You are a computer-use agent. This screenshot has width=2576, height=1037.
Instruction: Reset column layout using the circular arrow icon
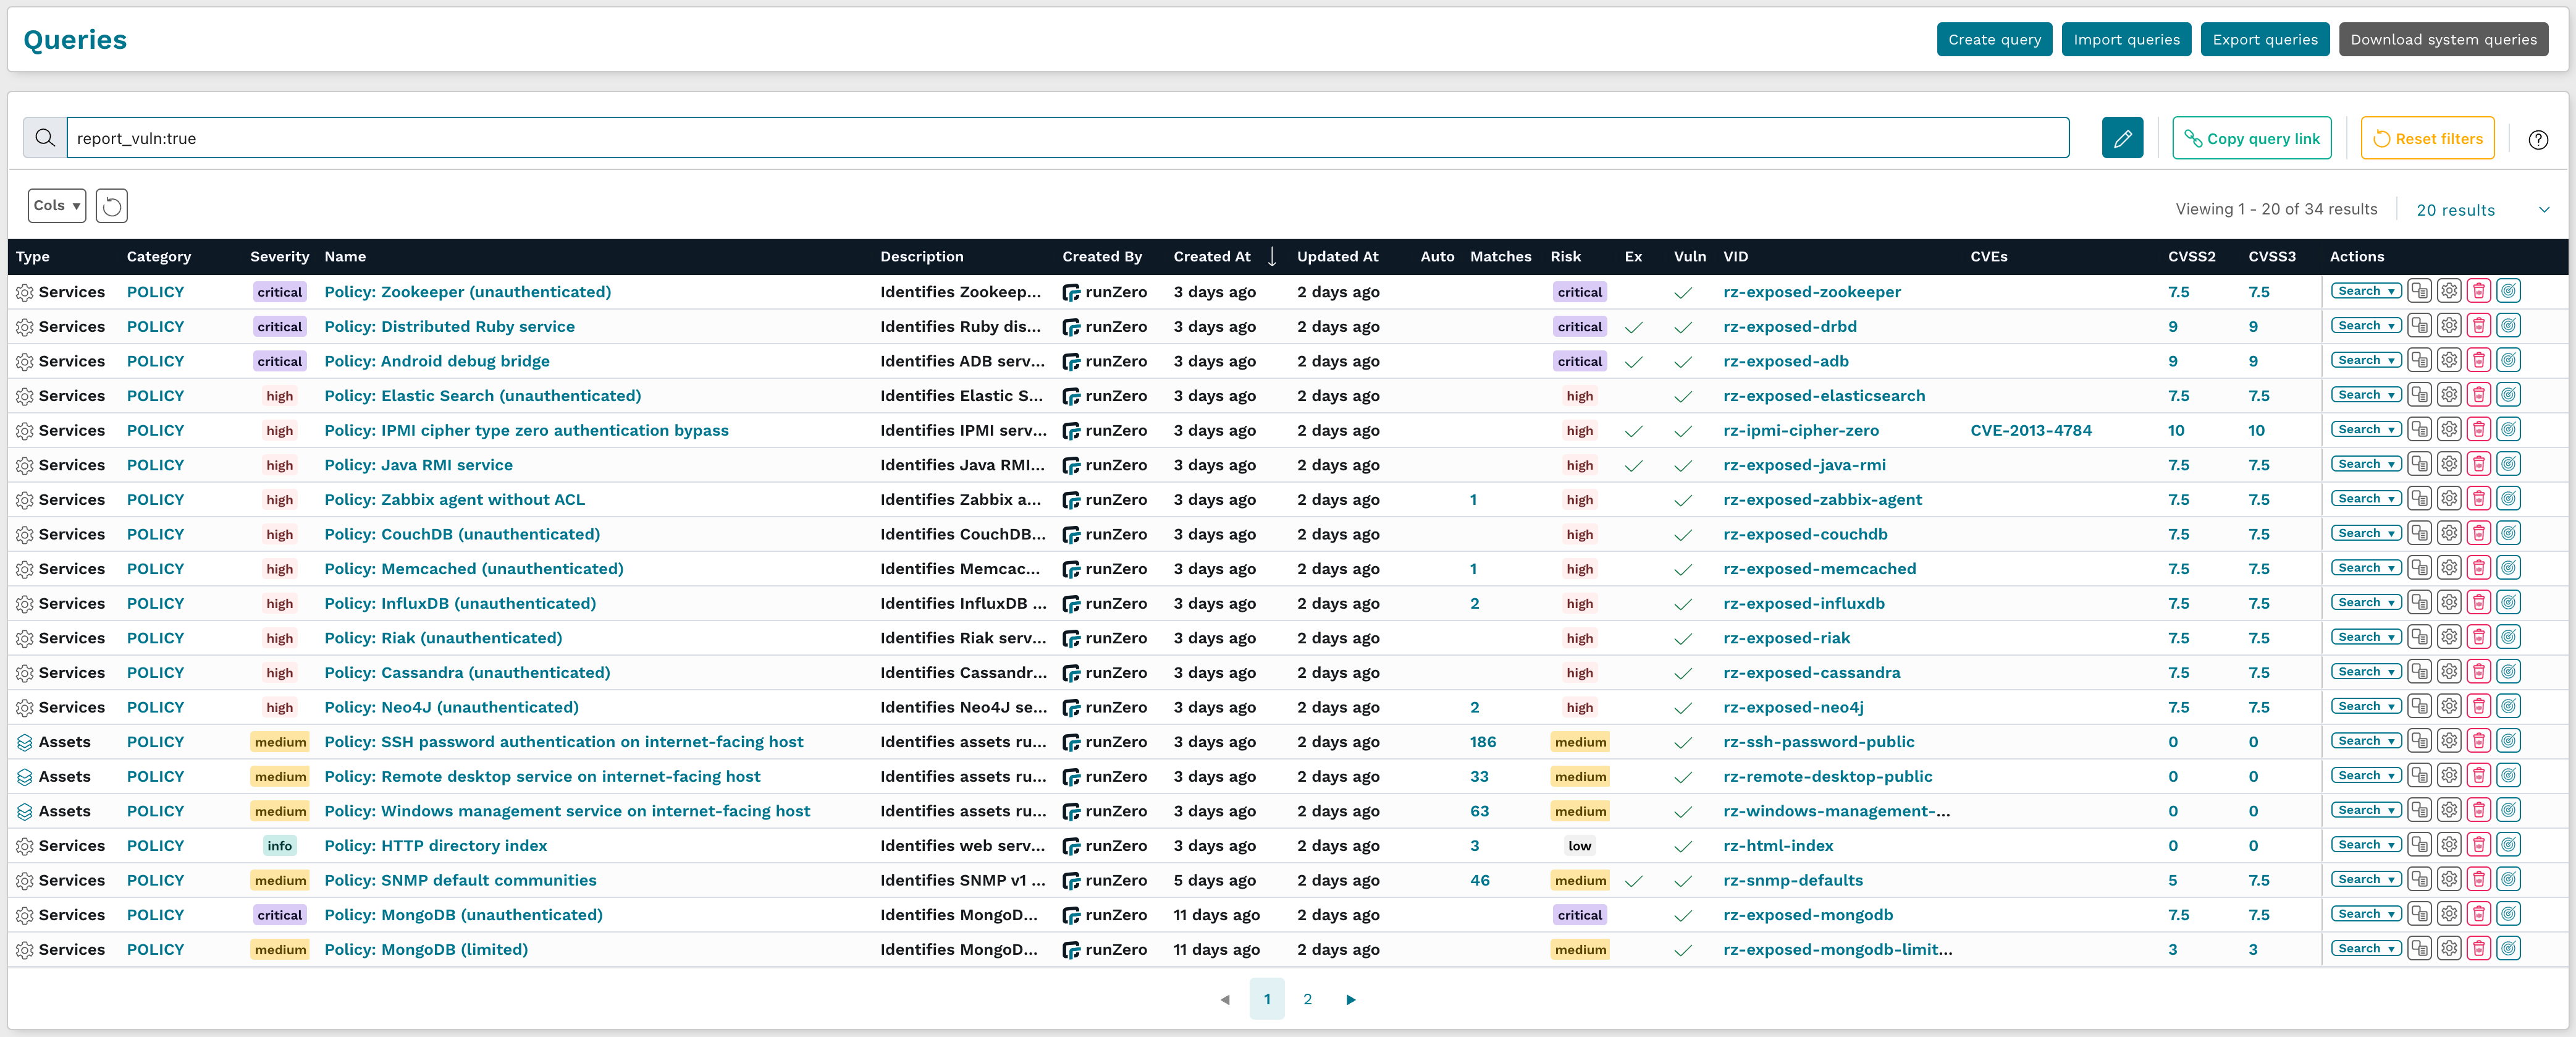coord(111,205)
